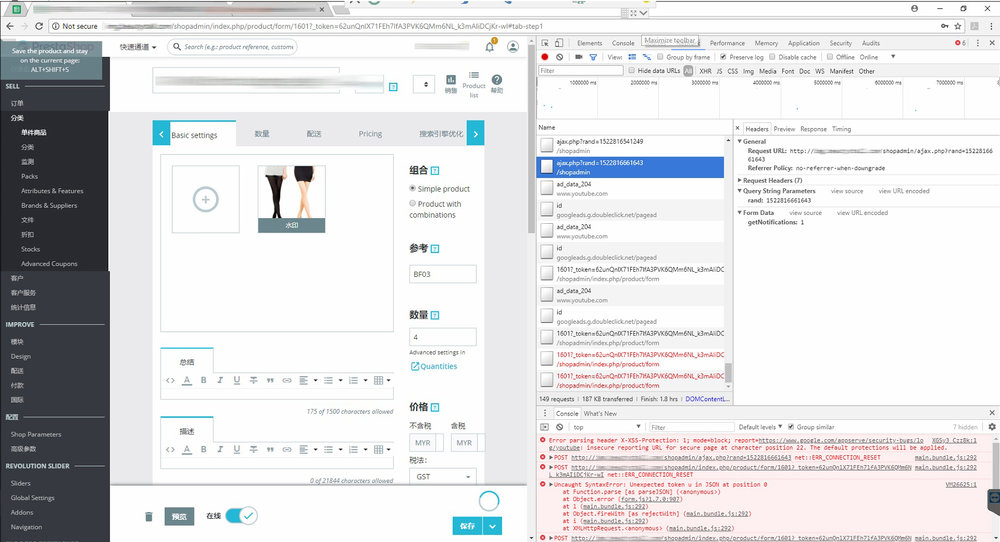Click the 预览 preview button

tap(179, 516)
